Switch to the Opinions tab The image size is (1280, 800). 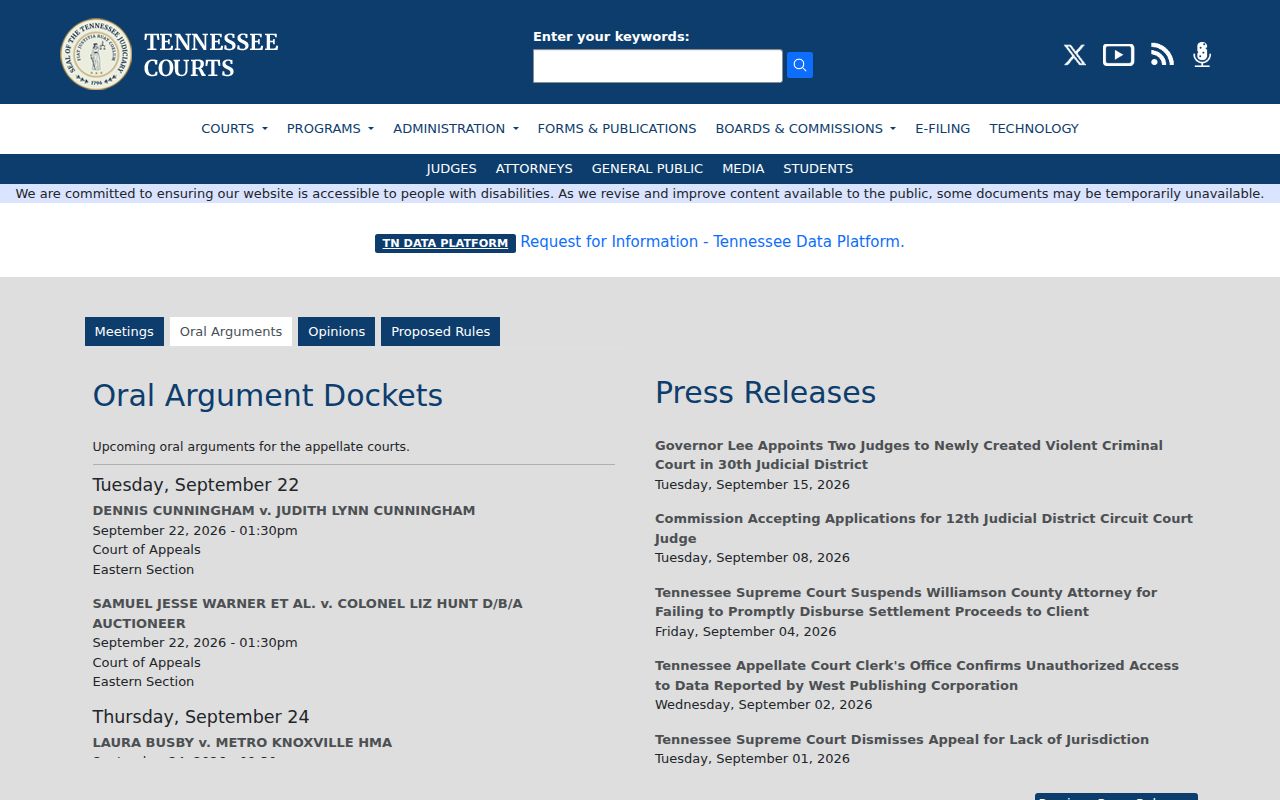click(337, 331)
